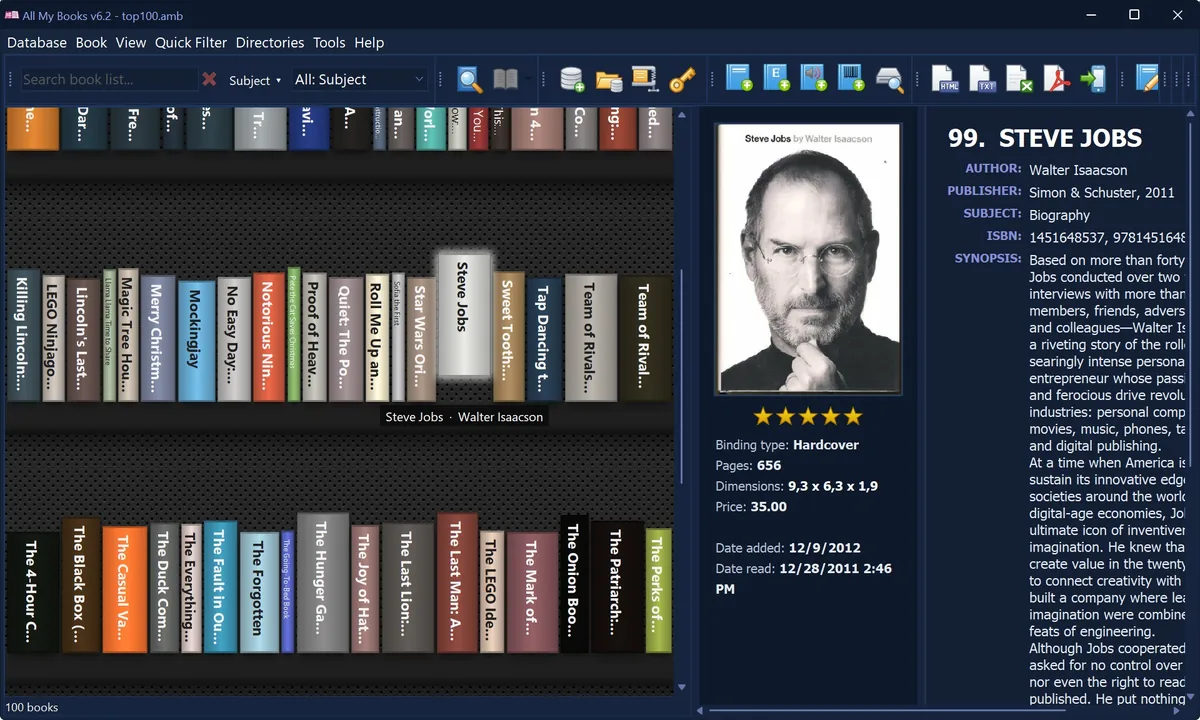Click the bookshelf scroll up arrow
Image resolution: width=1200 pixels, height=720 pixels.
pyautogui.click(x=682, y=115)
